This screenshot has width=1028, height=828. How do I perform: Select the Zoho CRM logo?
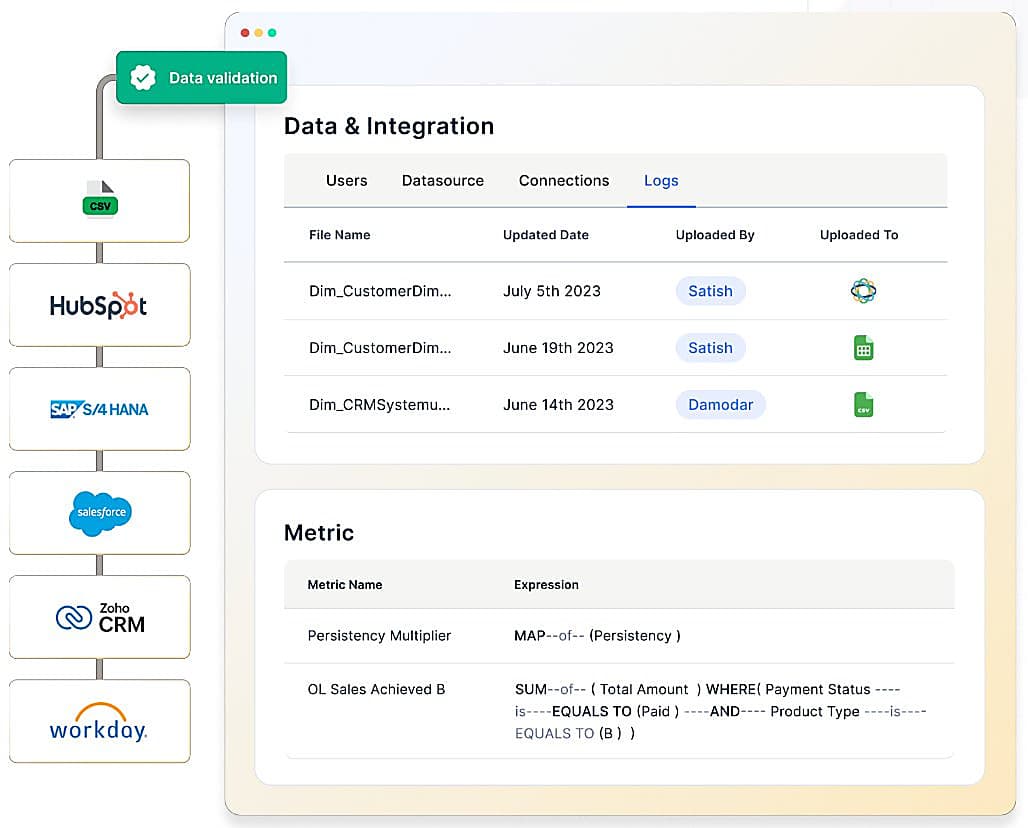pos(100,618)
